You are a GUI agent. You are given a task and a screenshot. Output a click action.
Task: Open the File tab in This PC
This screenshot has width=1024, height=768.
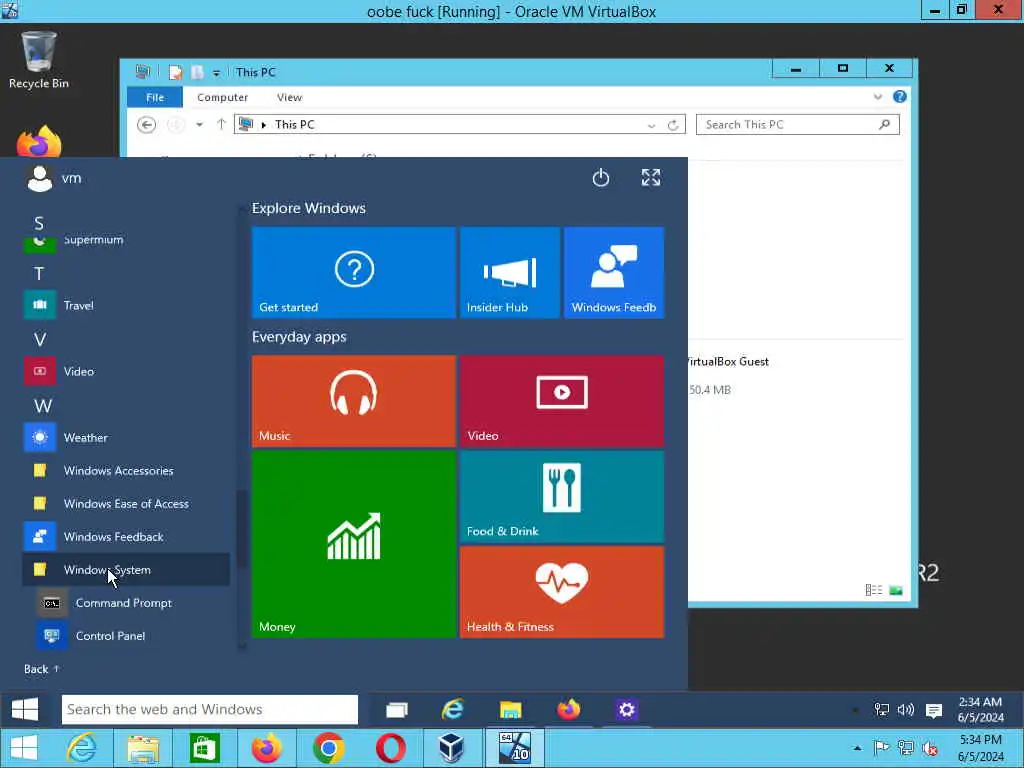point(155,97)
